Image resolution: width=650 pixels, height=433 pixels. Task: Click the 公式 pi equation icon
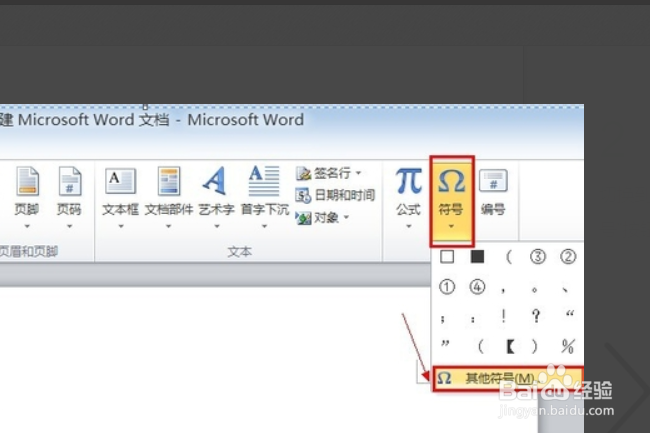point(409,181)
